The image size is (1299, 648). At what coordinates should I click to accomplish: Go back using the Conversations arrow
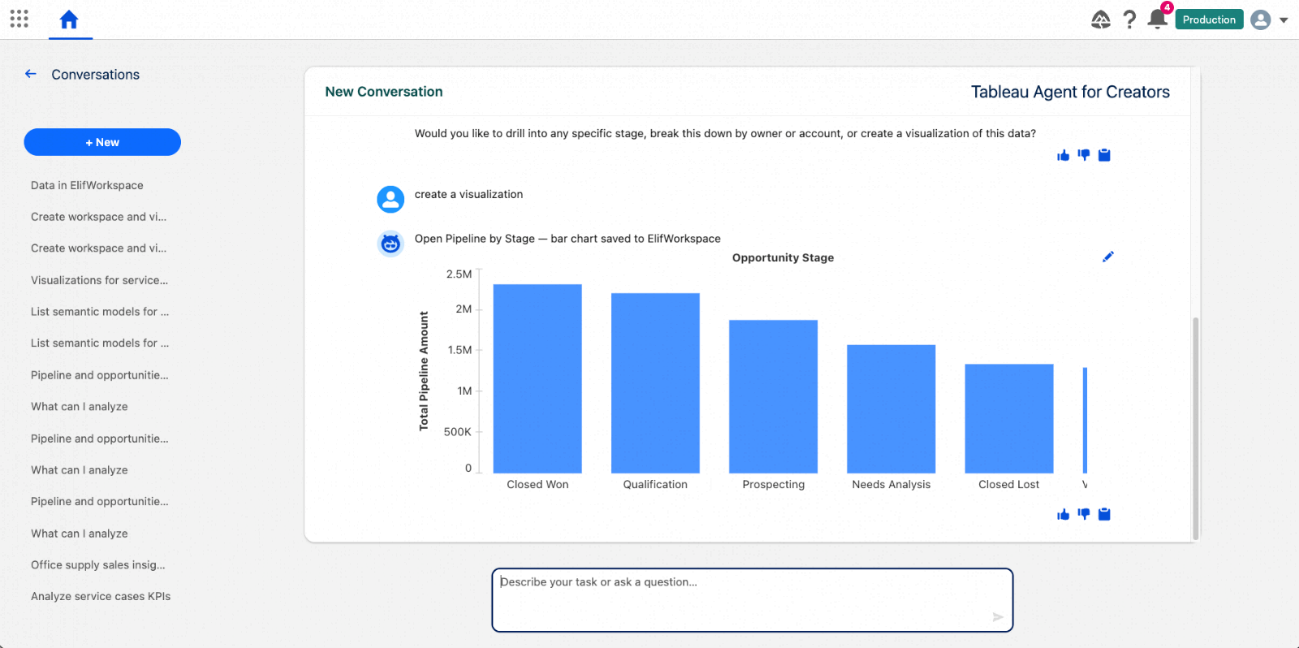pos(31,74)
